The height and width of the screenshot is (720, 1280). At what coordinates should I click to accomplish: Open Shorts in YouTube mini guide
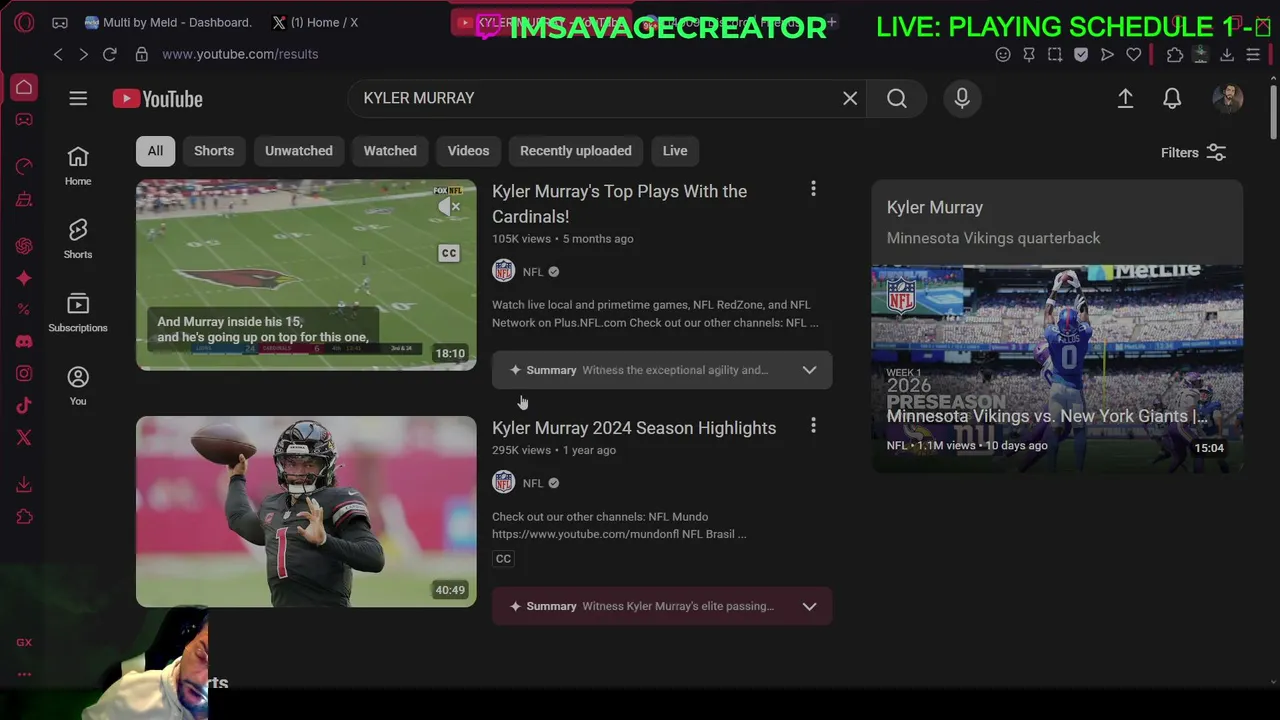[78, 239]
